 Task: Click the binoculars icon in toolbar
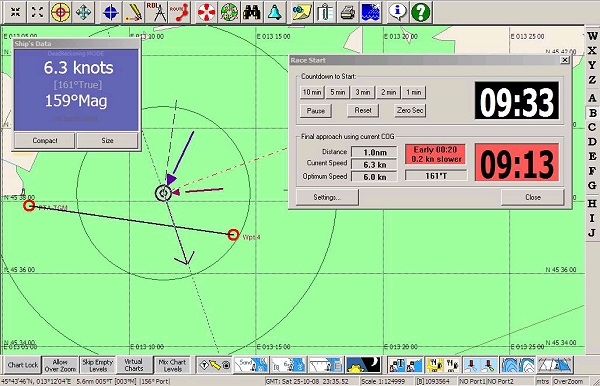pos(252,12)
